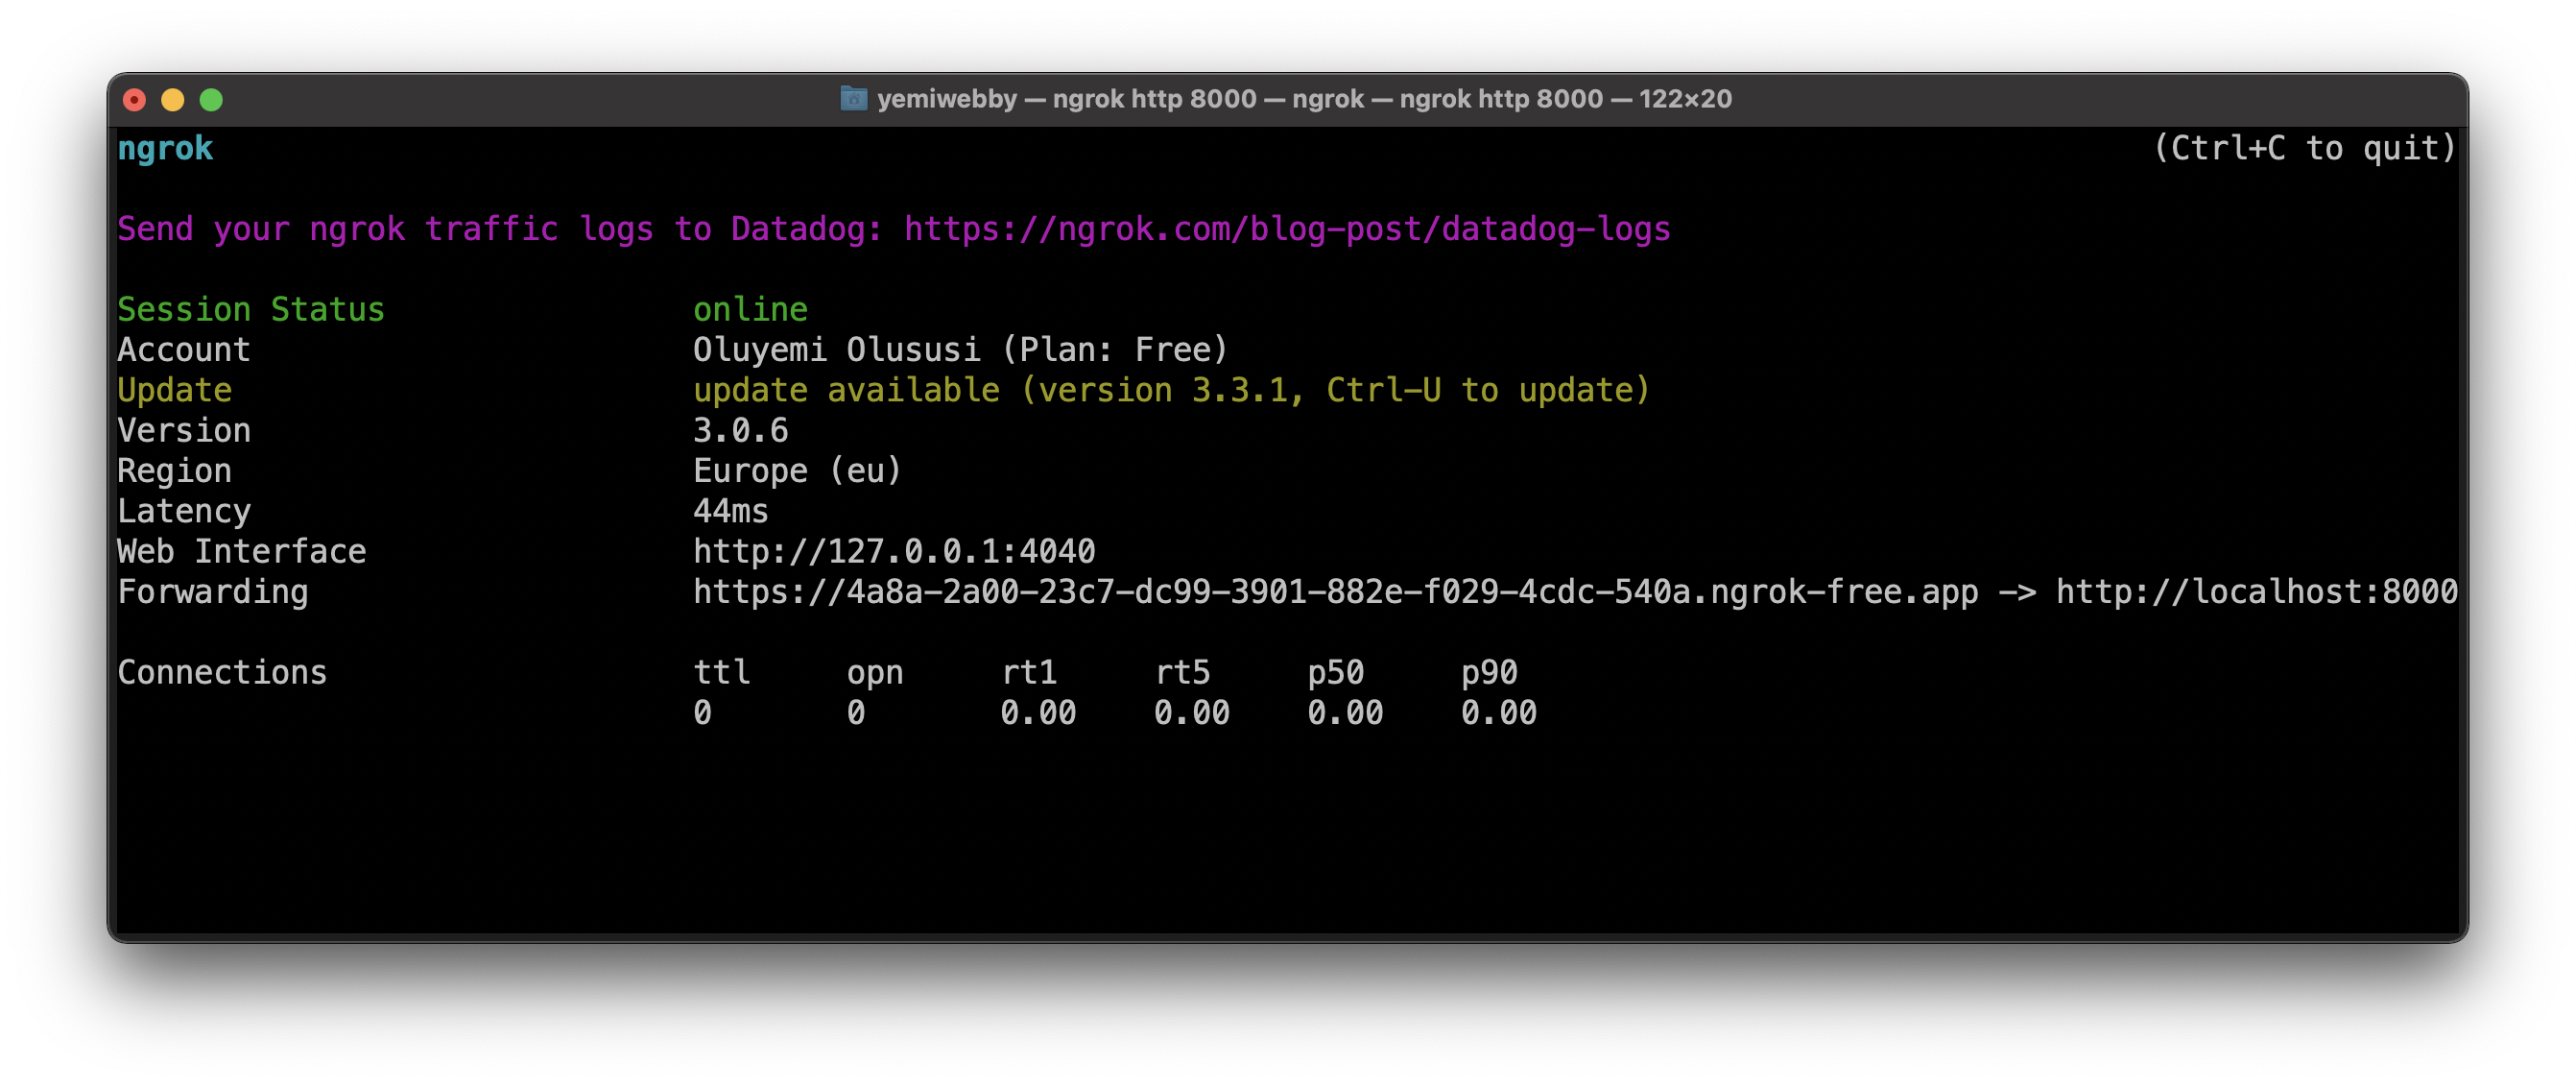This screenshot has height=1085, width=2576.
Task: Click the Europe (eu) region value
Action: 797,471
